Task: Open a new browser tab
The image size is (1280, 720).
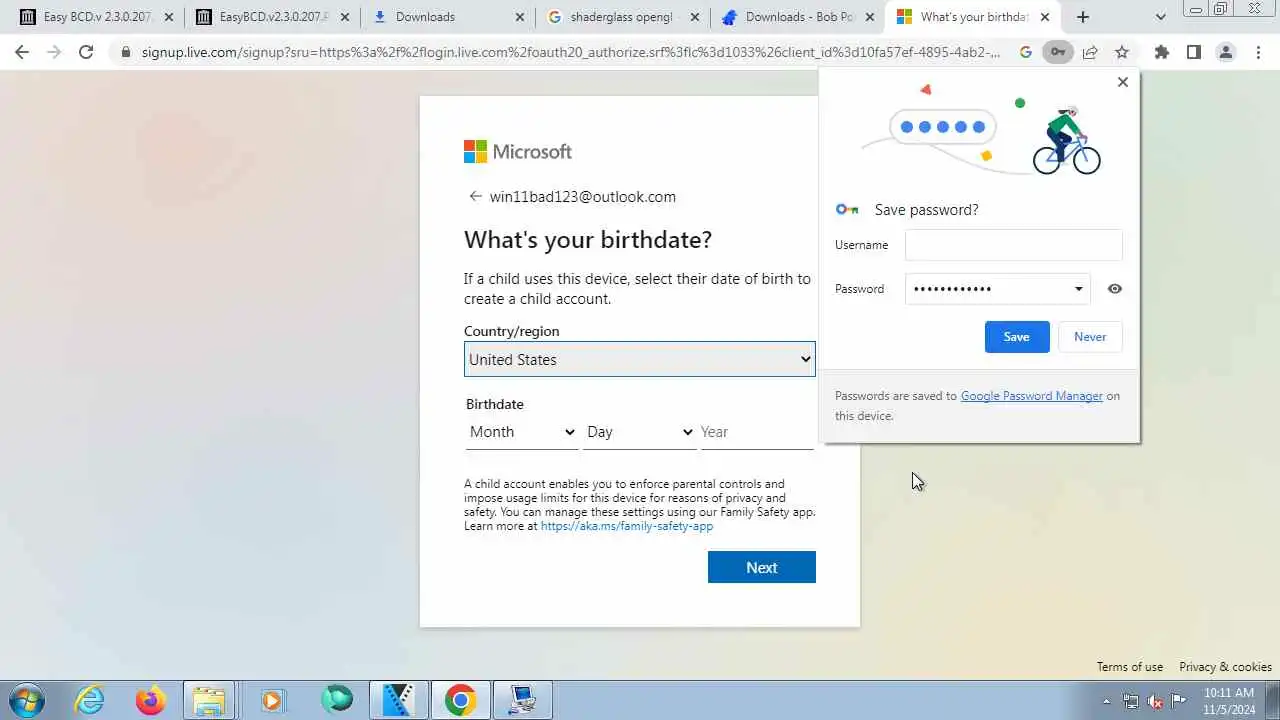Action: [x=1083, y=17]
